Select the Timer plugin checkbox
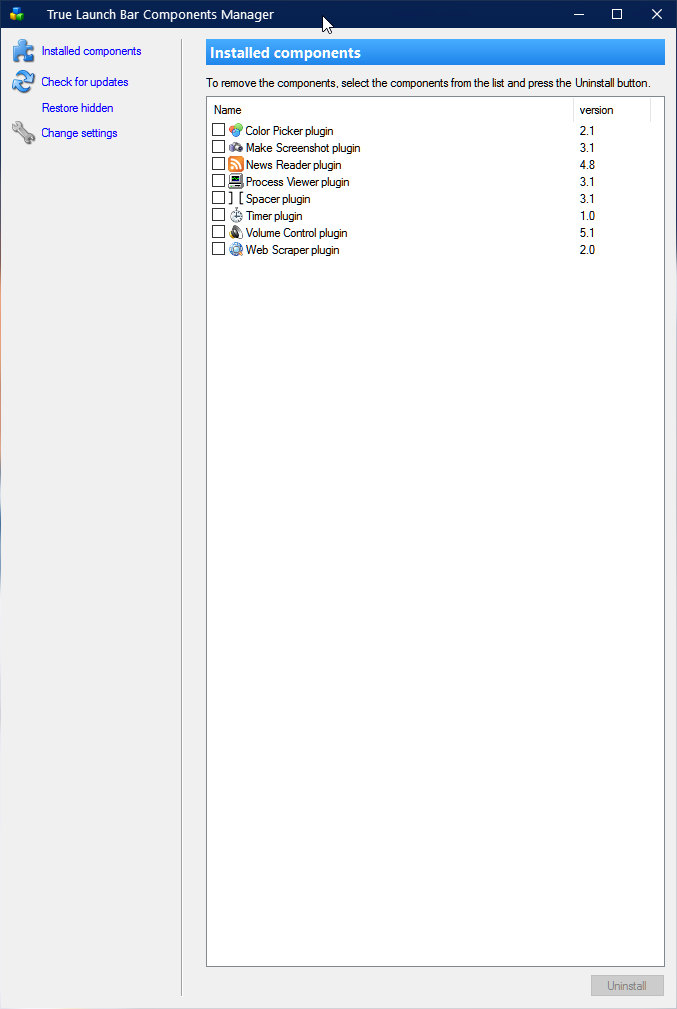The width and height of the screenshot is (677, 1009). tap(219, 216)
